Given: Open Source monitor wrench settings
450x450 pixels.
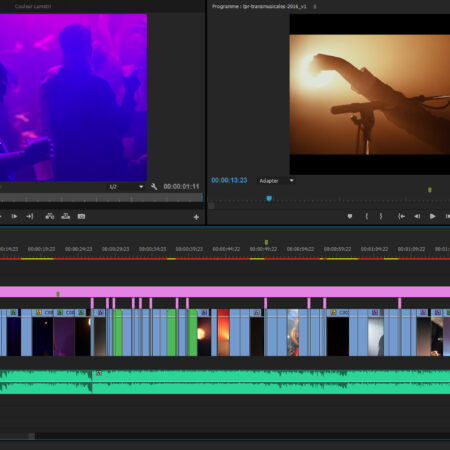Looking at the screenshot, I should pyautogui.click(x=154, y=187).
